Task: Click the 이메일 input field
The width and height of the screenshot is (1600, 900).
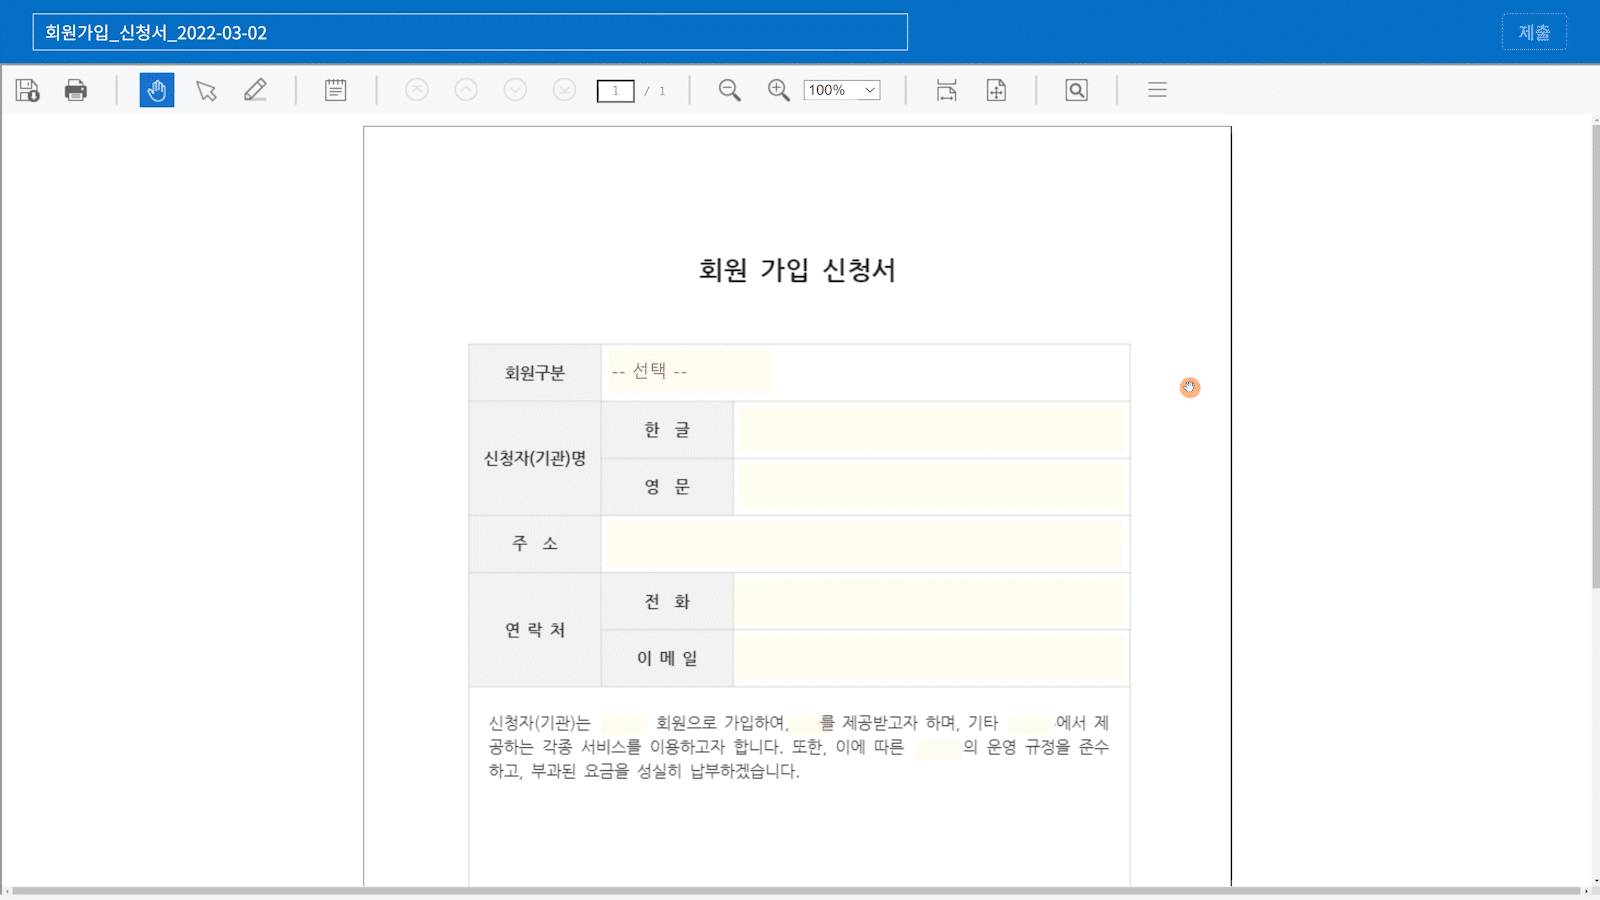Action: [x=930, y=658]
